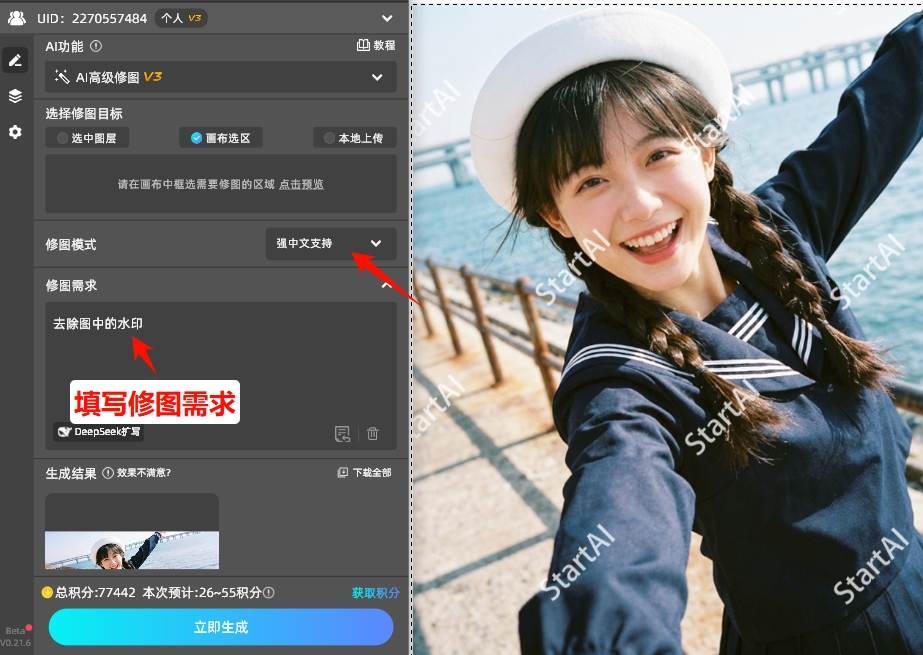This screenshot has width=923, height=655.
Task: Click the restore prompt history icon
Action: pyautogui.click(x=342, y=433)
